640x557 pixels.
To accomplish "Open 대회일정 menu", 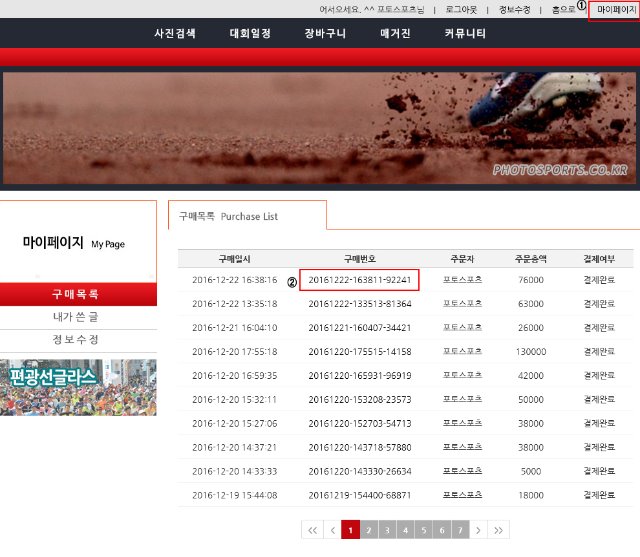I will [x=250, y=33].
